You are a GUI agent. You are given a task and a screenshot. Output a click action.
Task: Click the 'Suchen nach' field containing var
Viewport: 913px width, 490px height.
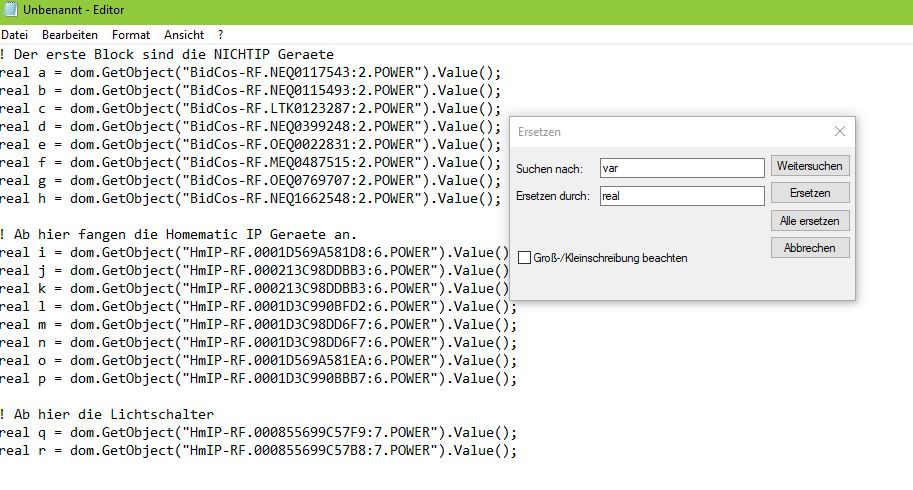(681, 168)
